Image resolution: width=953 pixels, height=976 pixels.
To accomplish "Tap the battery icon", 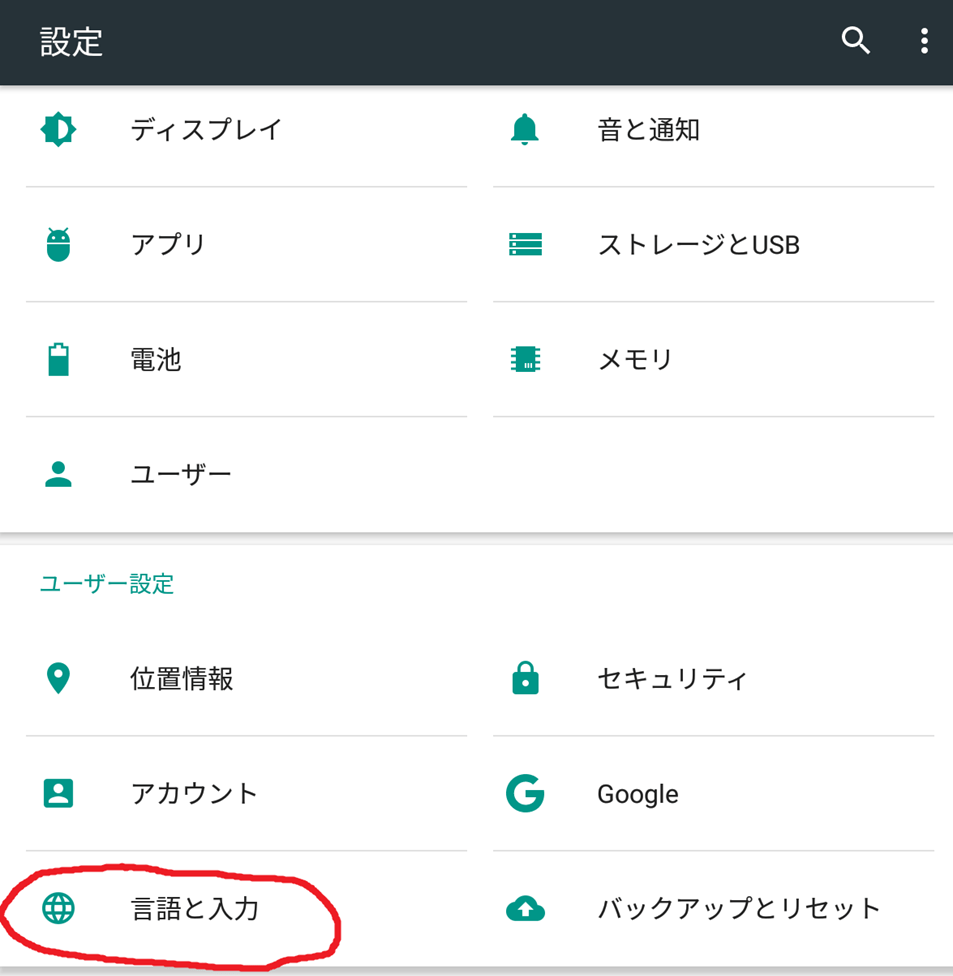I will pos(59,359).
